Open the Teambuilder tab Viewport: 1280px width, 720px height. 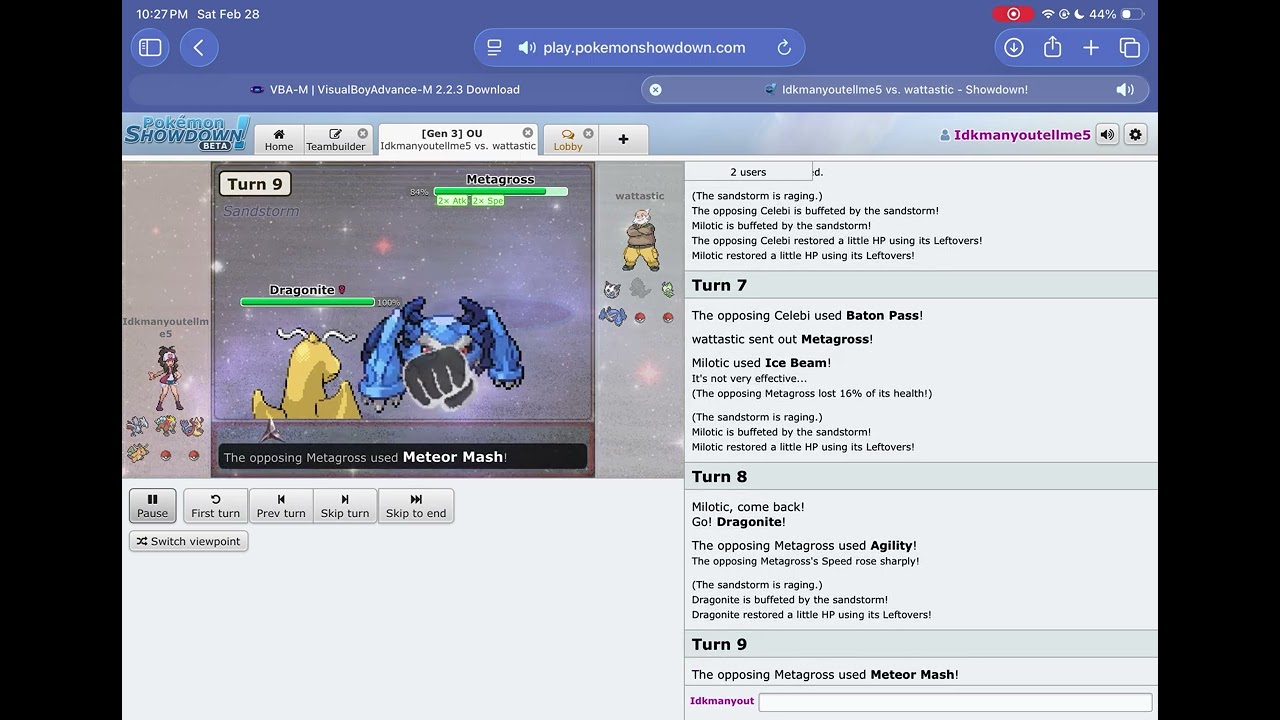(x=336, y=140)
